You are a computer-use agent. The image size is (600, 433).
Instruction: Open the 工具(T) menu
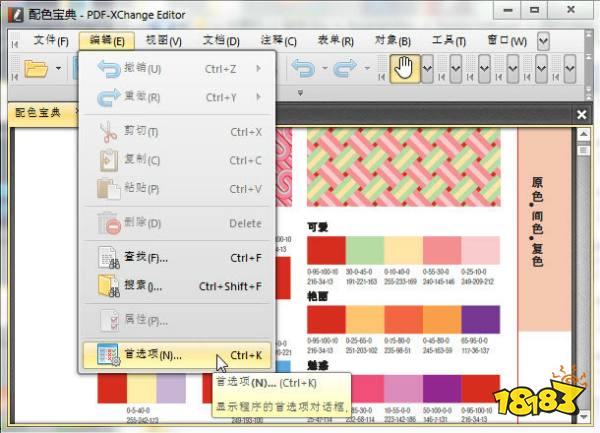449,41
